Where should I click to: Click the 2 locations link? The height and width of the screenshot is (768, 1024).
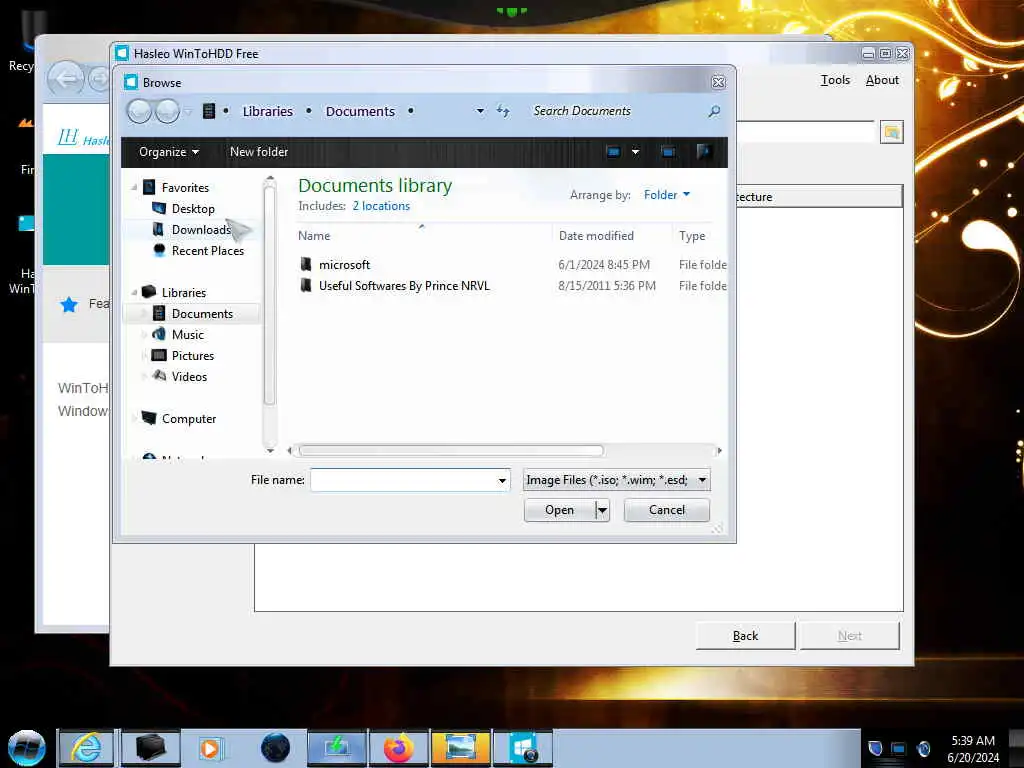[381, 206]
